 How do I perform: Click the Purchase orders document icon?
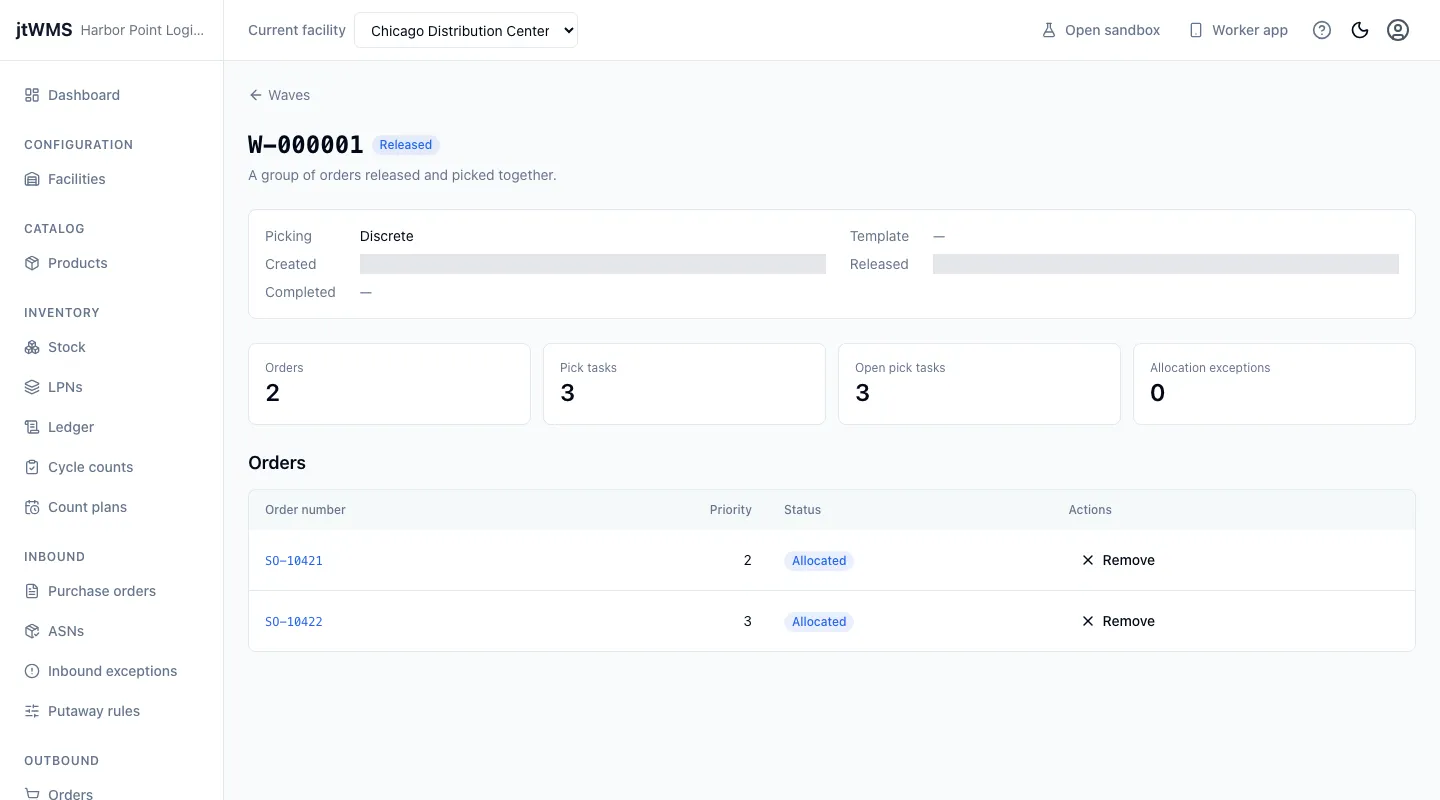point(32,591)
